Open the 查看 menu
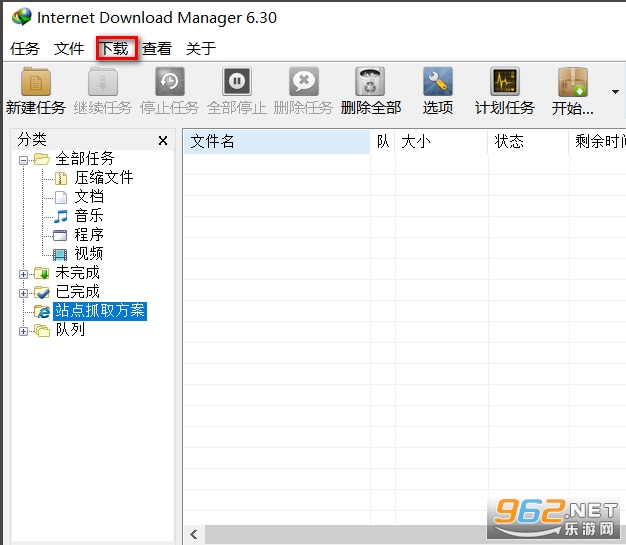Screen dimensions: 626x545 tap(157, 49)
